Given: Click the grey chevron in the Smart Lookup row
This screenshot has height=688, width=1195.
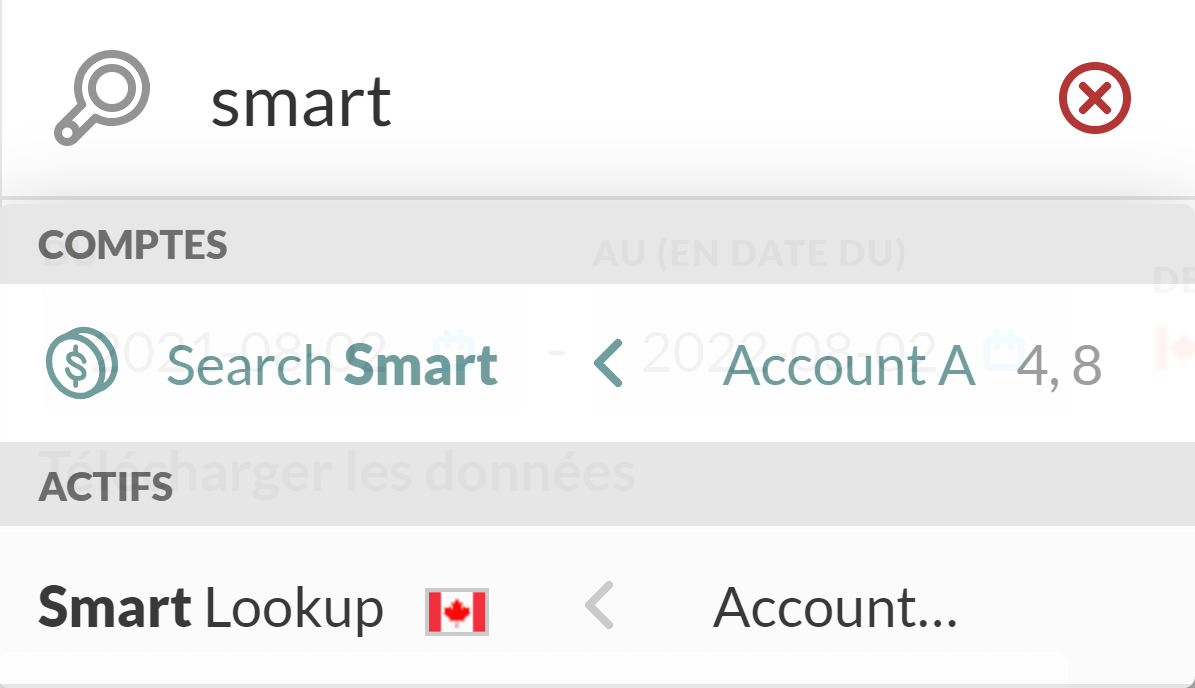Looking at the screenshot, I should pos(598,607).
